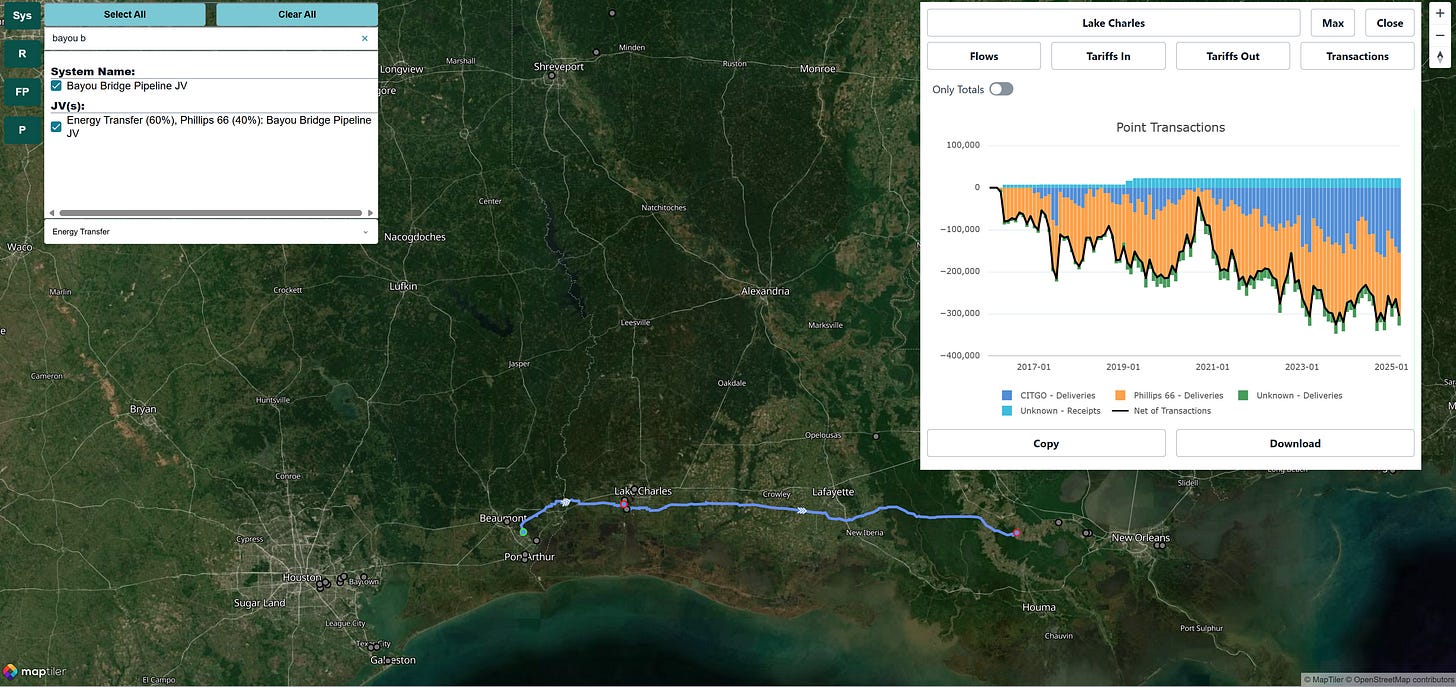Click the Clear All button
Image resolution: width=1456 pixels, height=687 pixels.
[297, 14]
